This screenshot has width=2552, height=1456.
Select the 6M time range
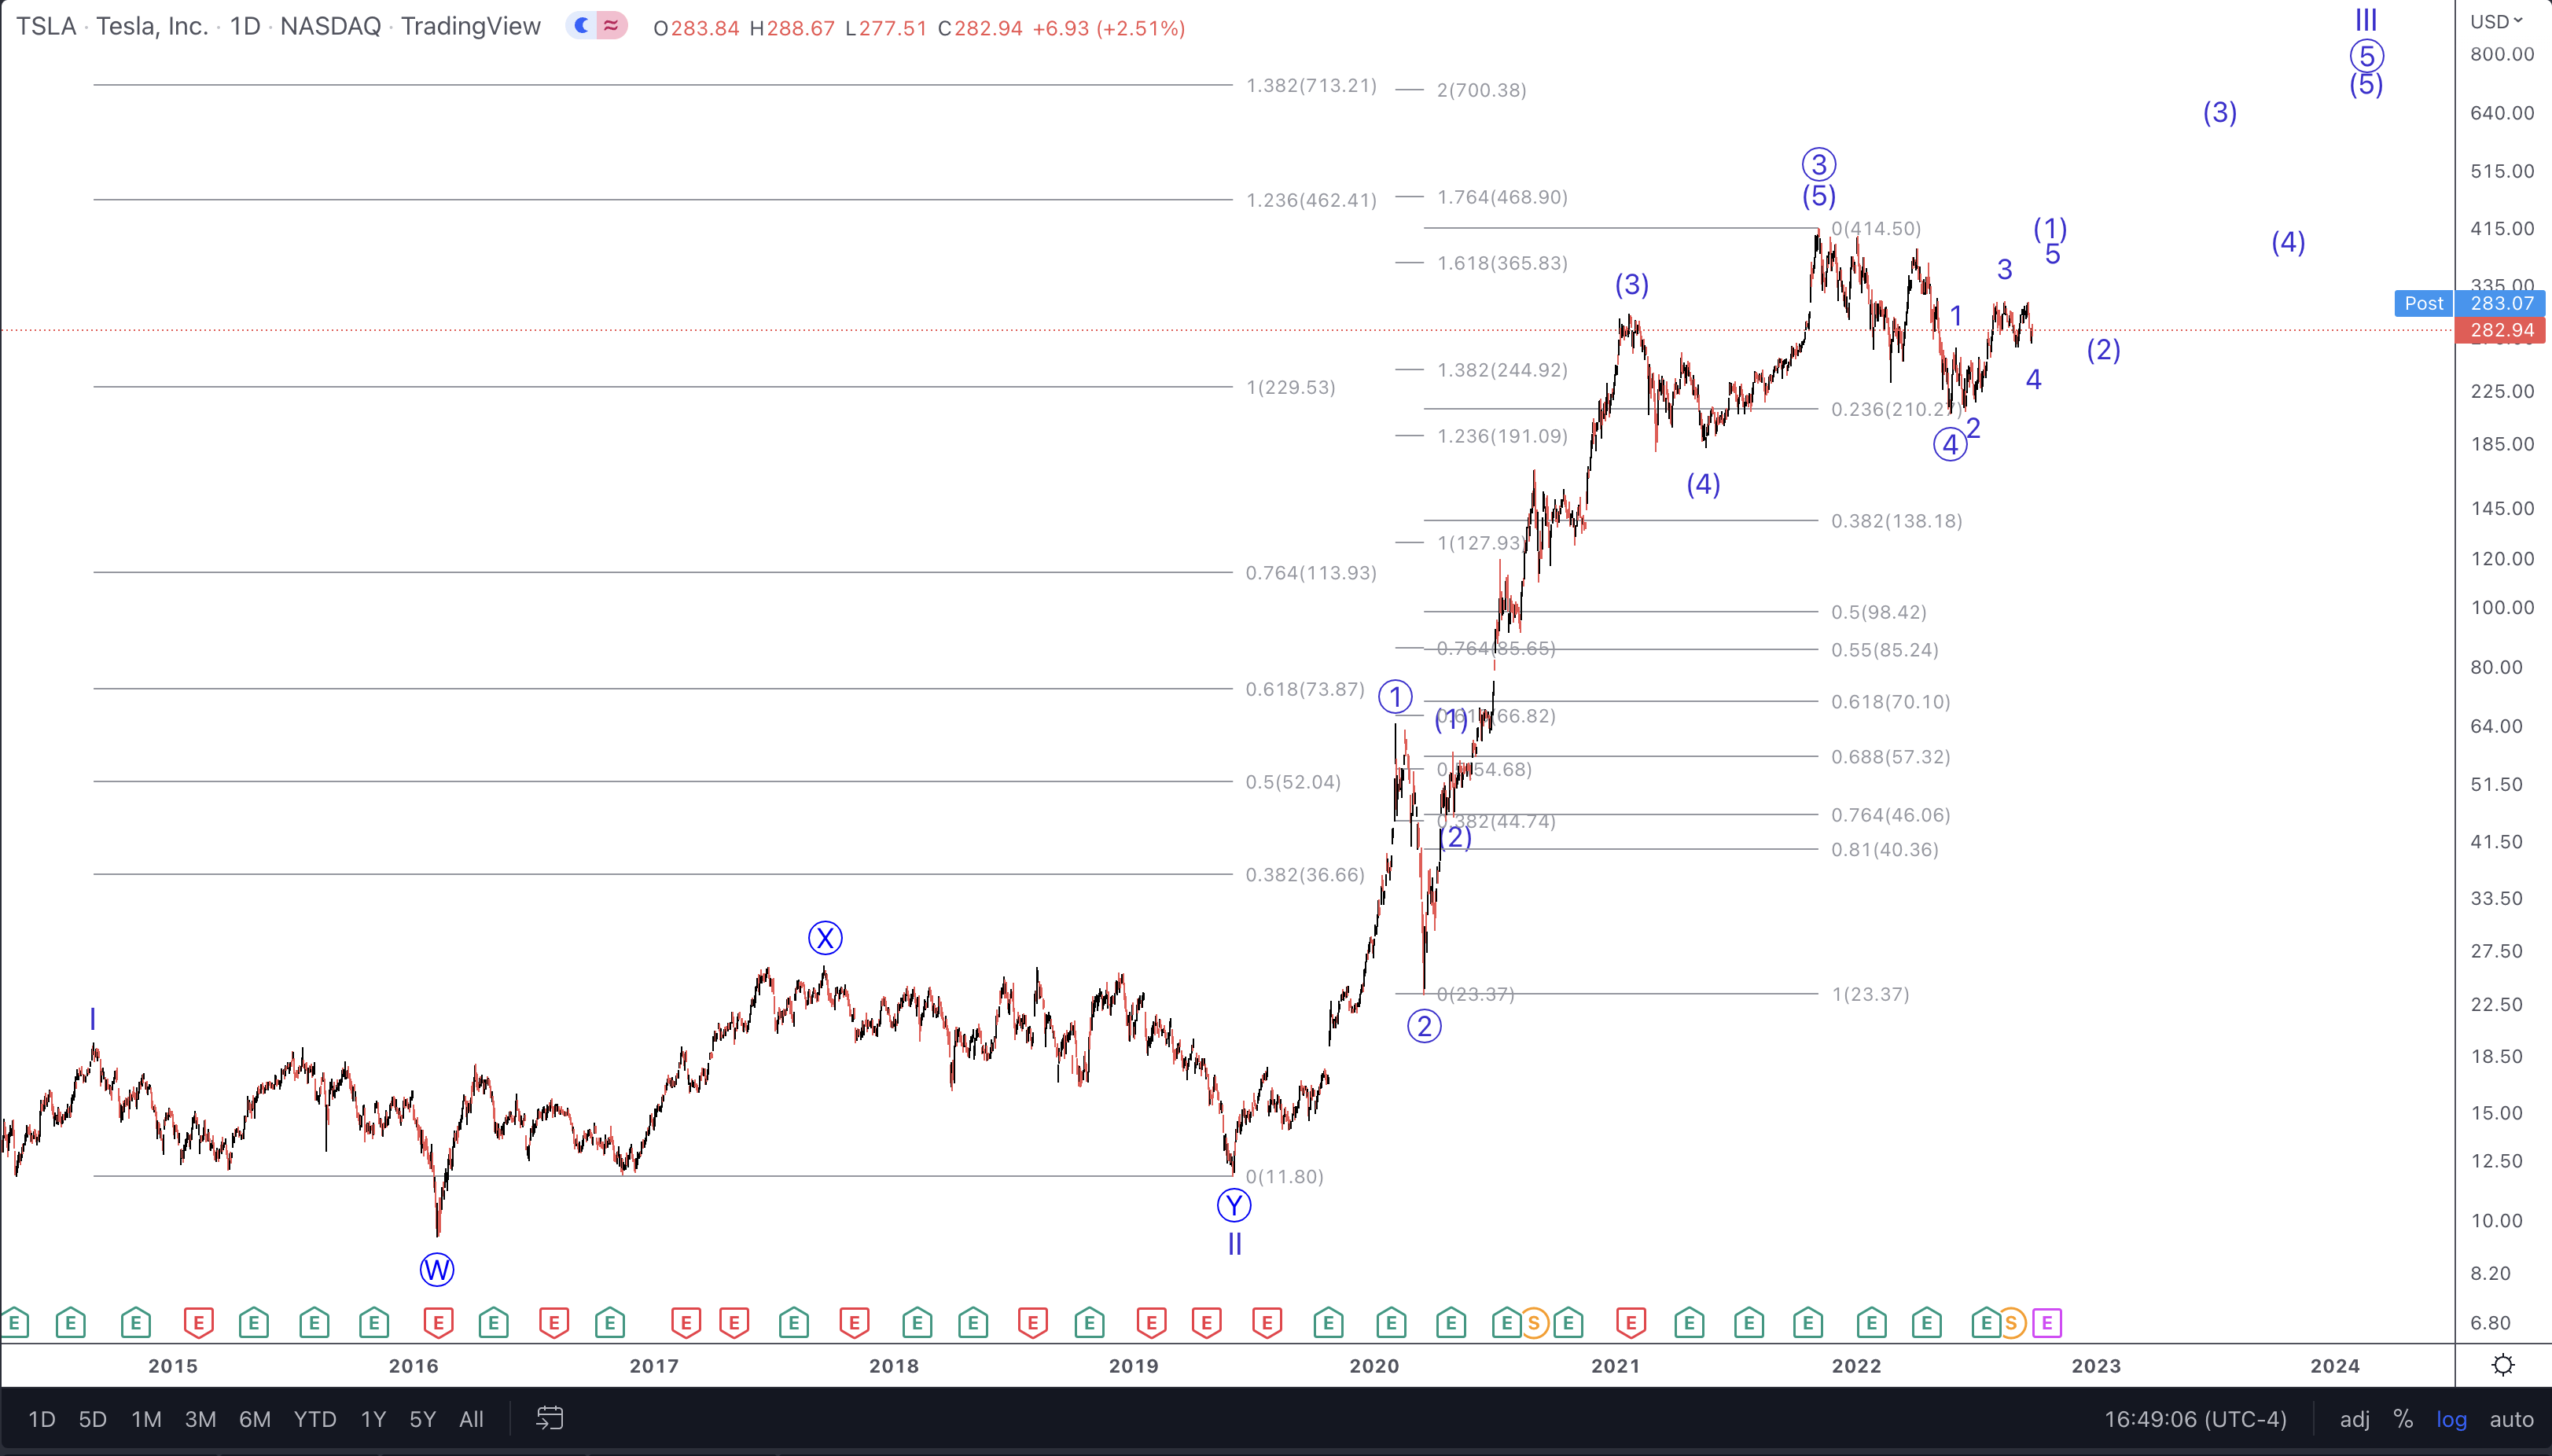[255, 1418]
